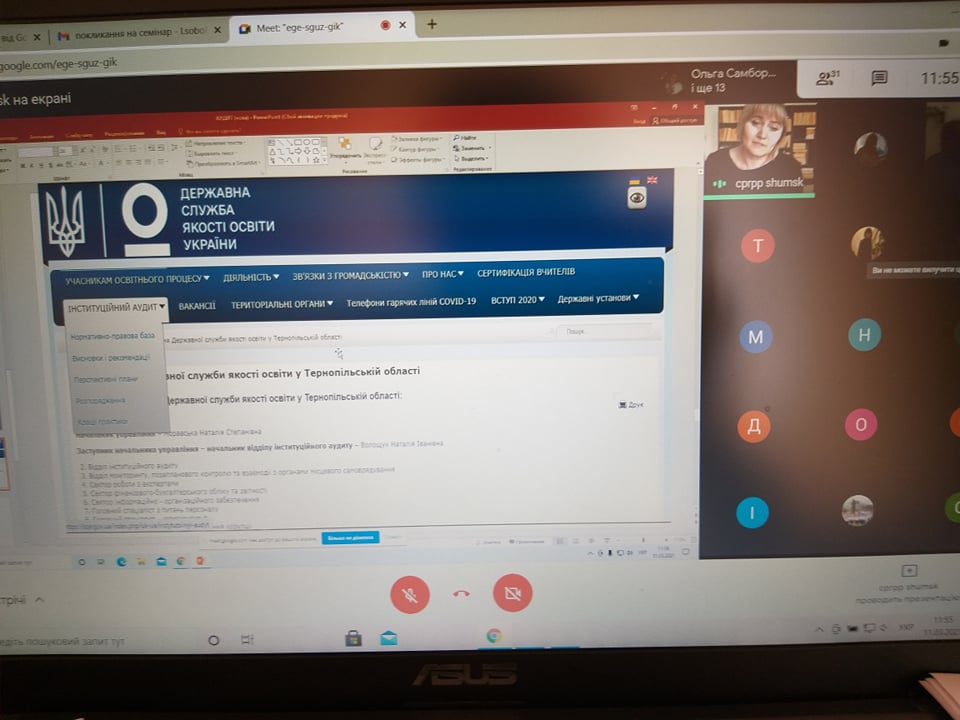Click the recording indicator on Meet tab
The height and width of the screenshot is (720, 960).
[x=385, y=25]
